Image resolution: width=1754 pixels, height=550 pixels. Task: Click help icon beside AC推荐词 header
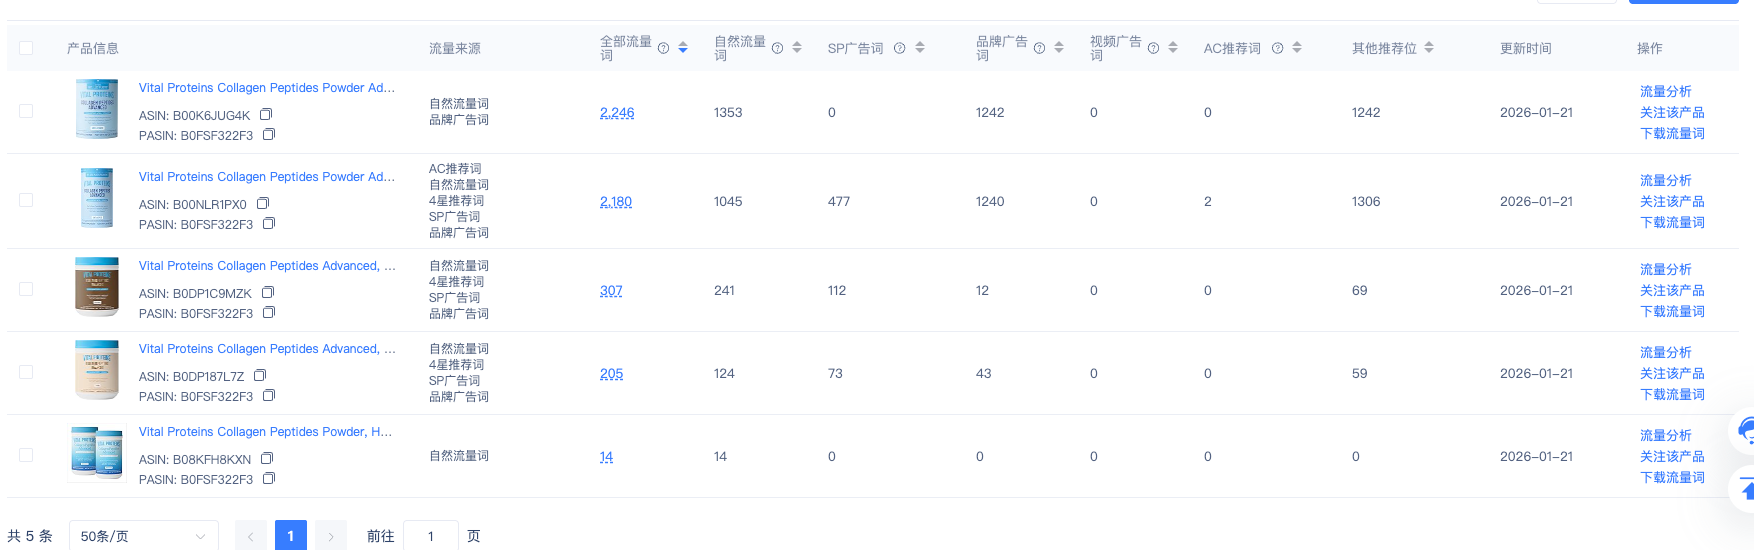coord(1277,48)
